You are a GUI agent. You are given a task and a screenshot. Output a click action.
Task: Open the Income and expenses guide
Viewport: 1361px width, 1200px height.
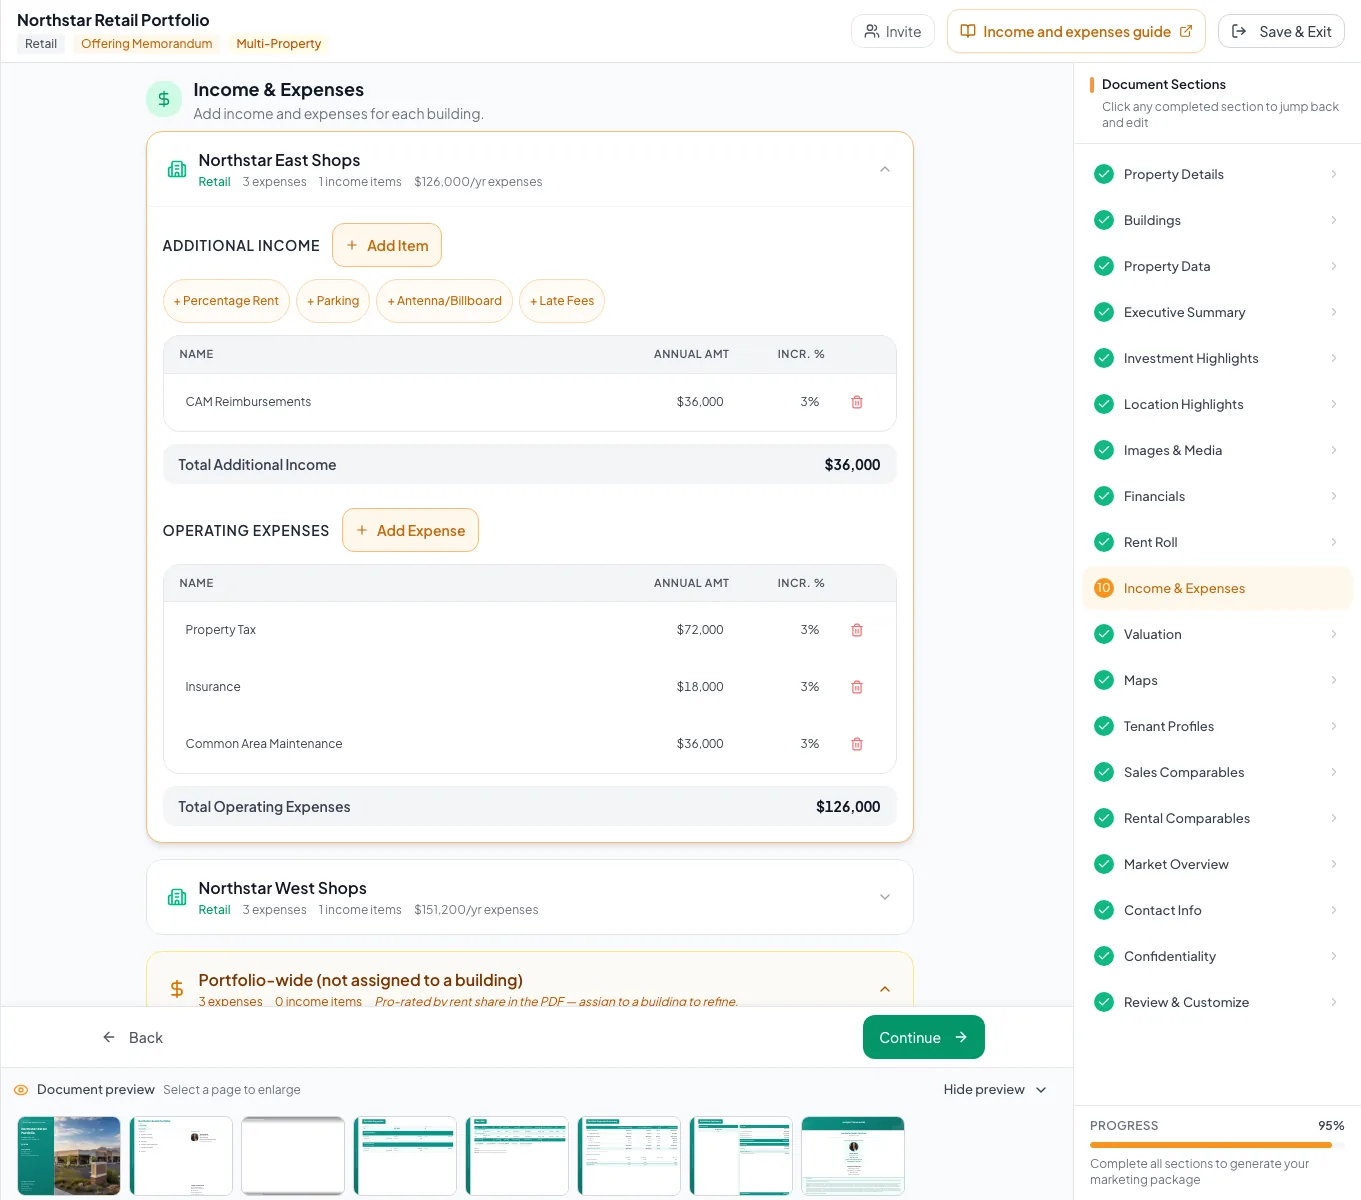pyautogui.click(x=1076, y=32)
